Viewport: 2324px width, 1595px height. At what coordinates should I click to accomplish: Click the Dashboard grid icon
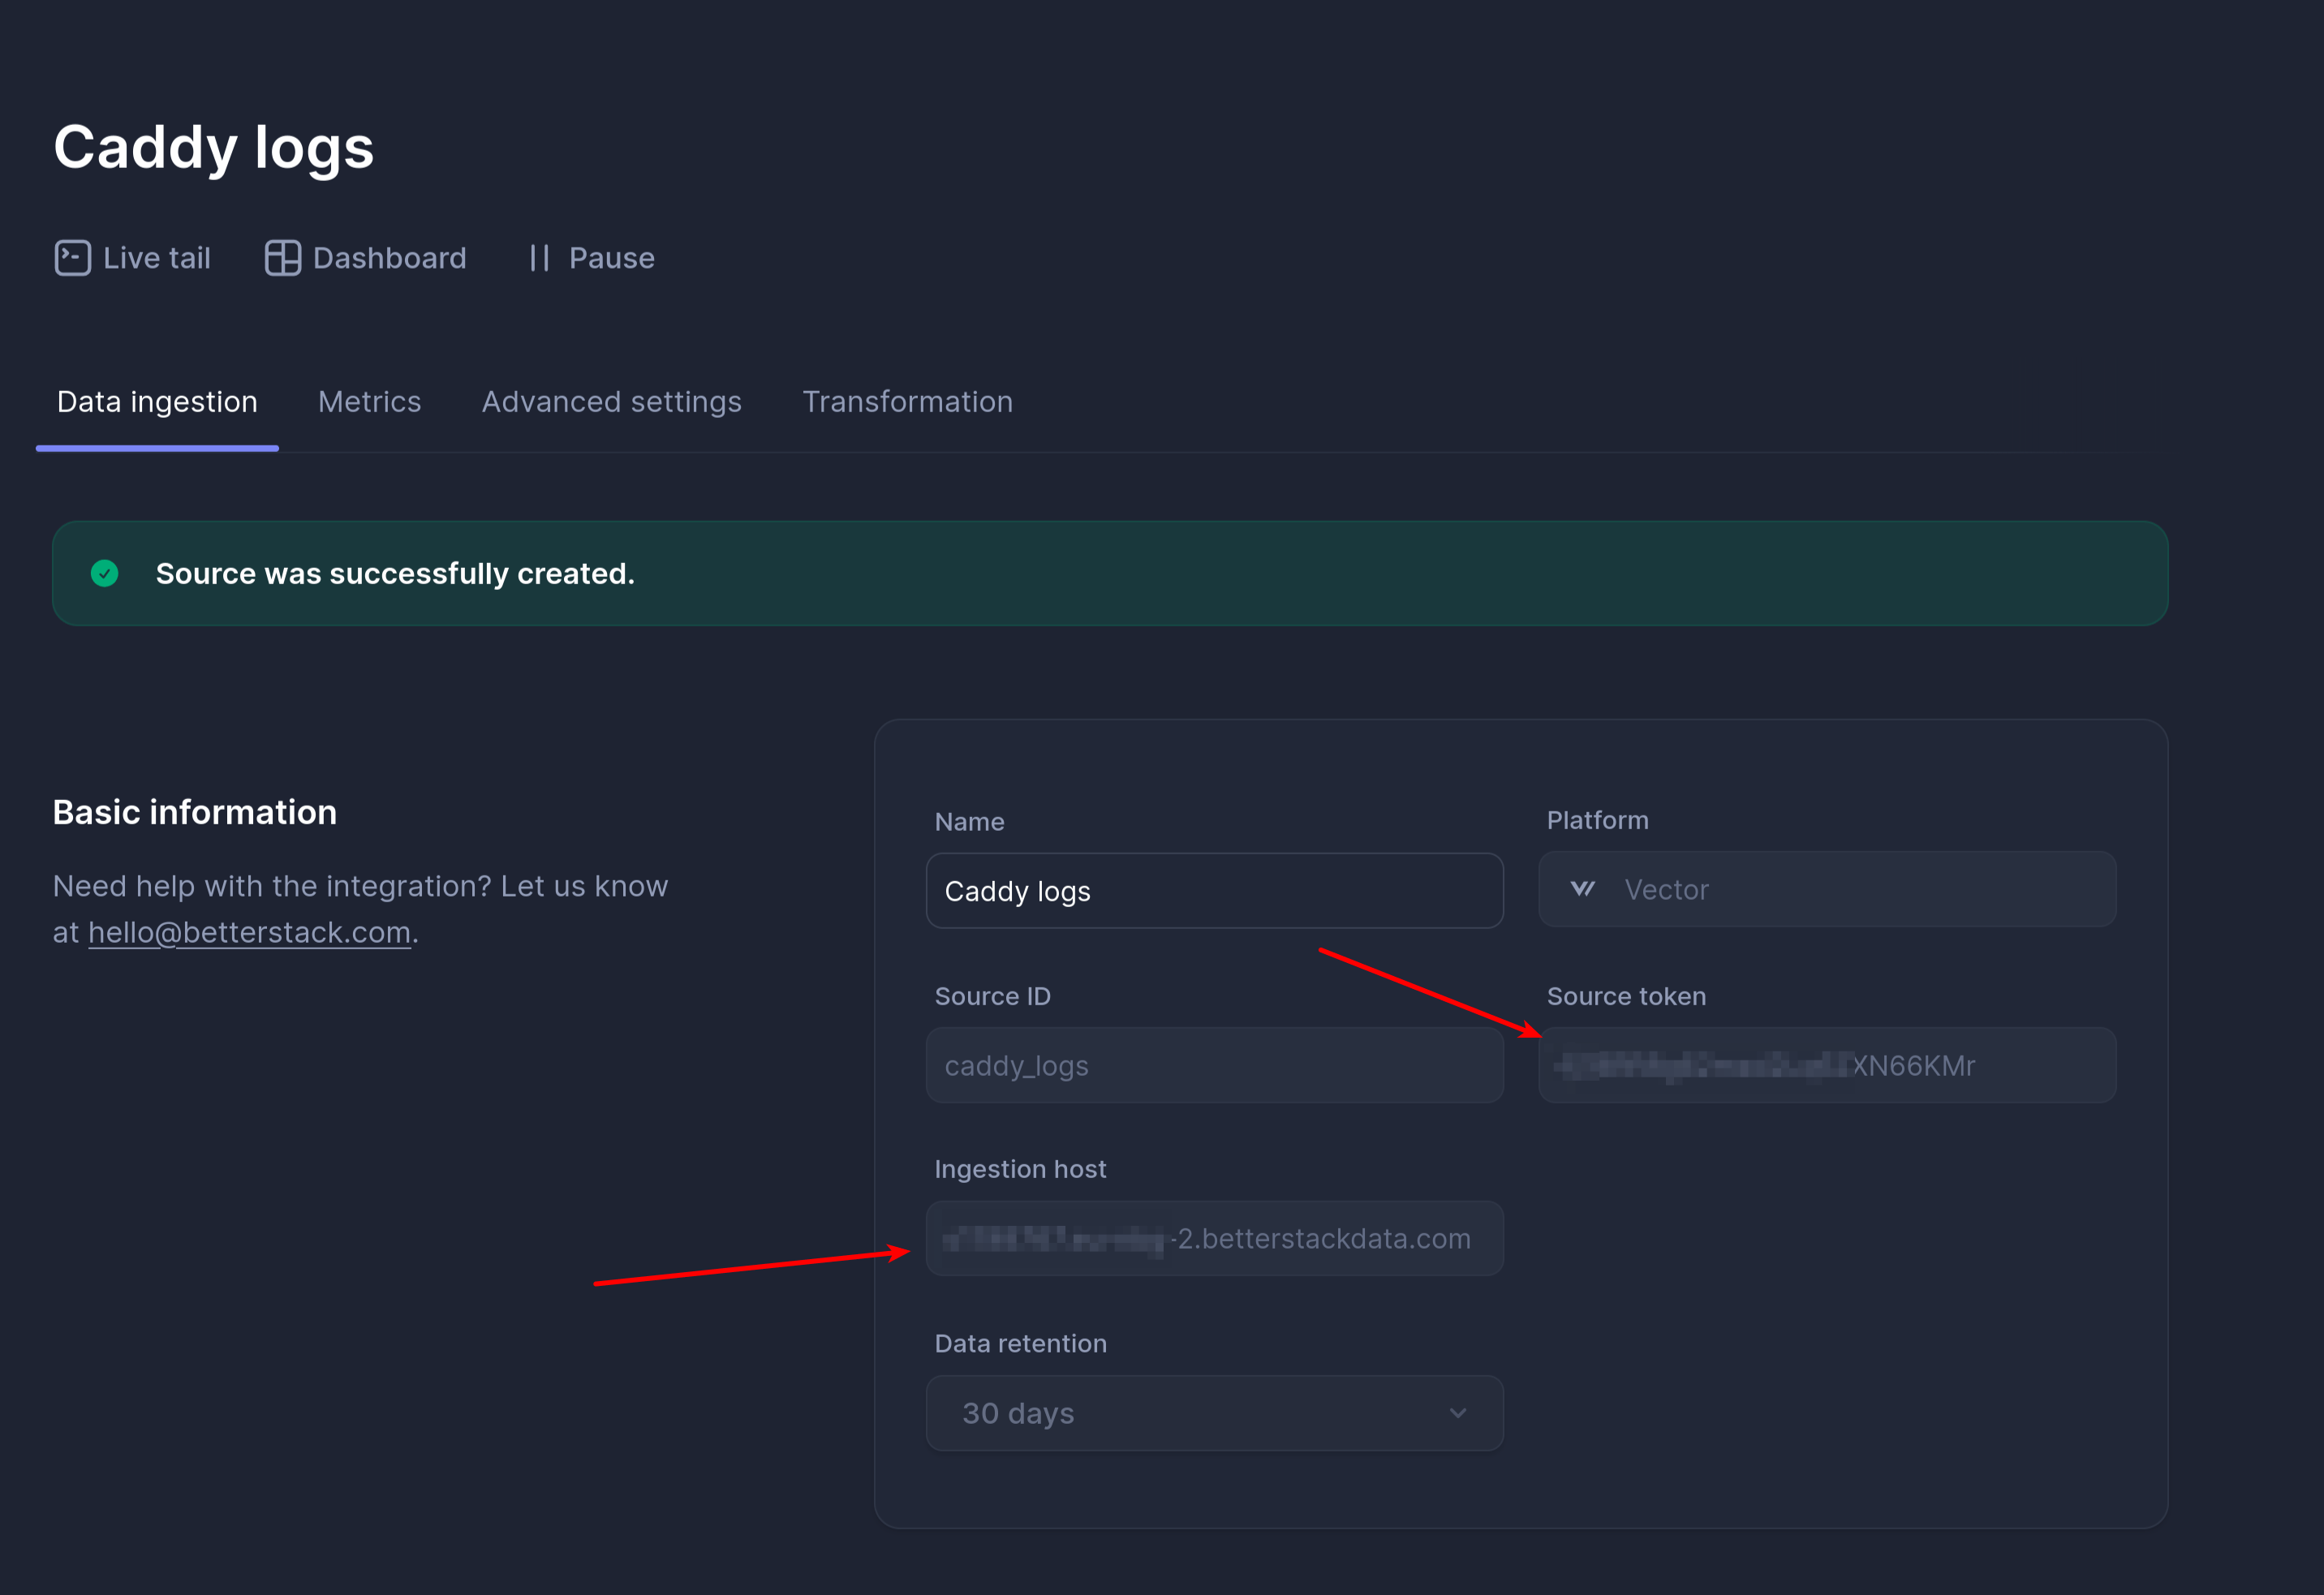tap(283, 258)
